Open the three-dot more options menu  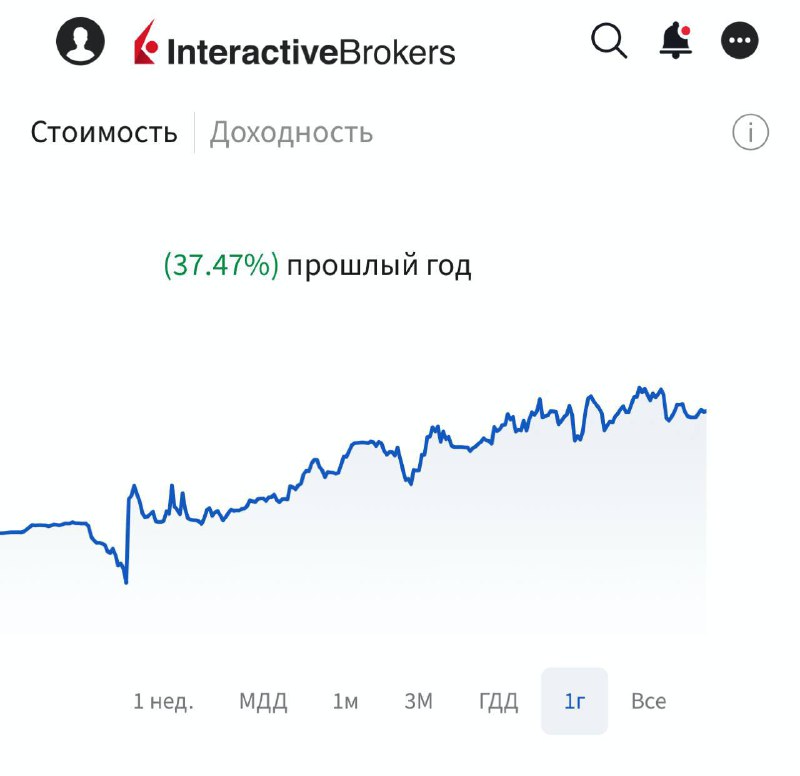pyautogui.click(x=739, y=40)
